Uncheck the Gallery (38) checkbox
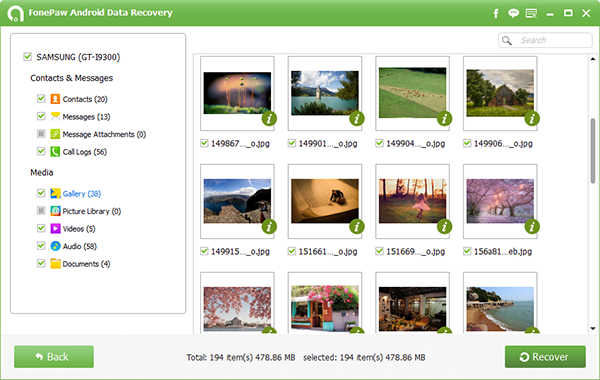600x380 pixels. (x=41, y=193)
